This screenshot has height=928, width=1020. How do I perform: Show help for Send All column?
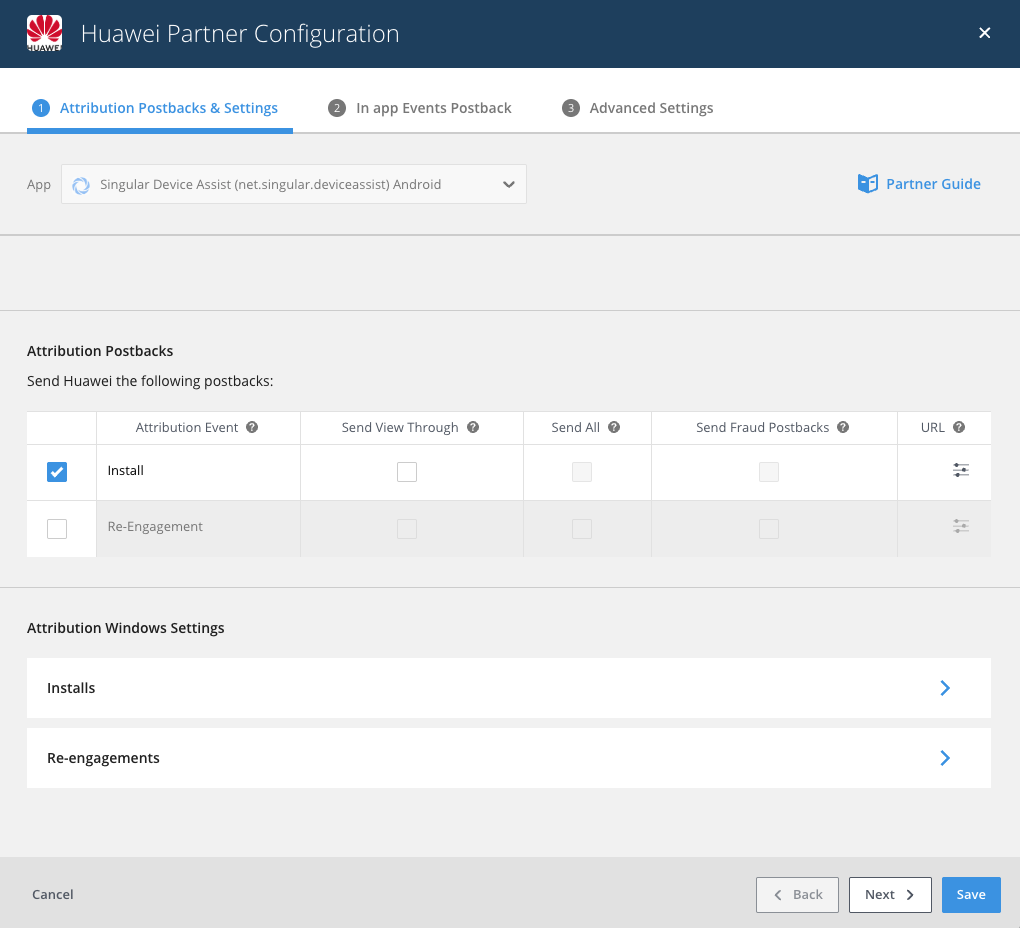pyautogui.click(x=614, y=427)
